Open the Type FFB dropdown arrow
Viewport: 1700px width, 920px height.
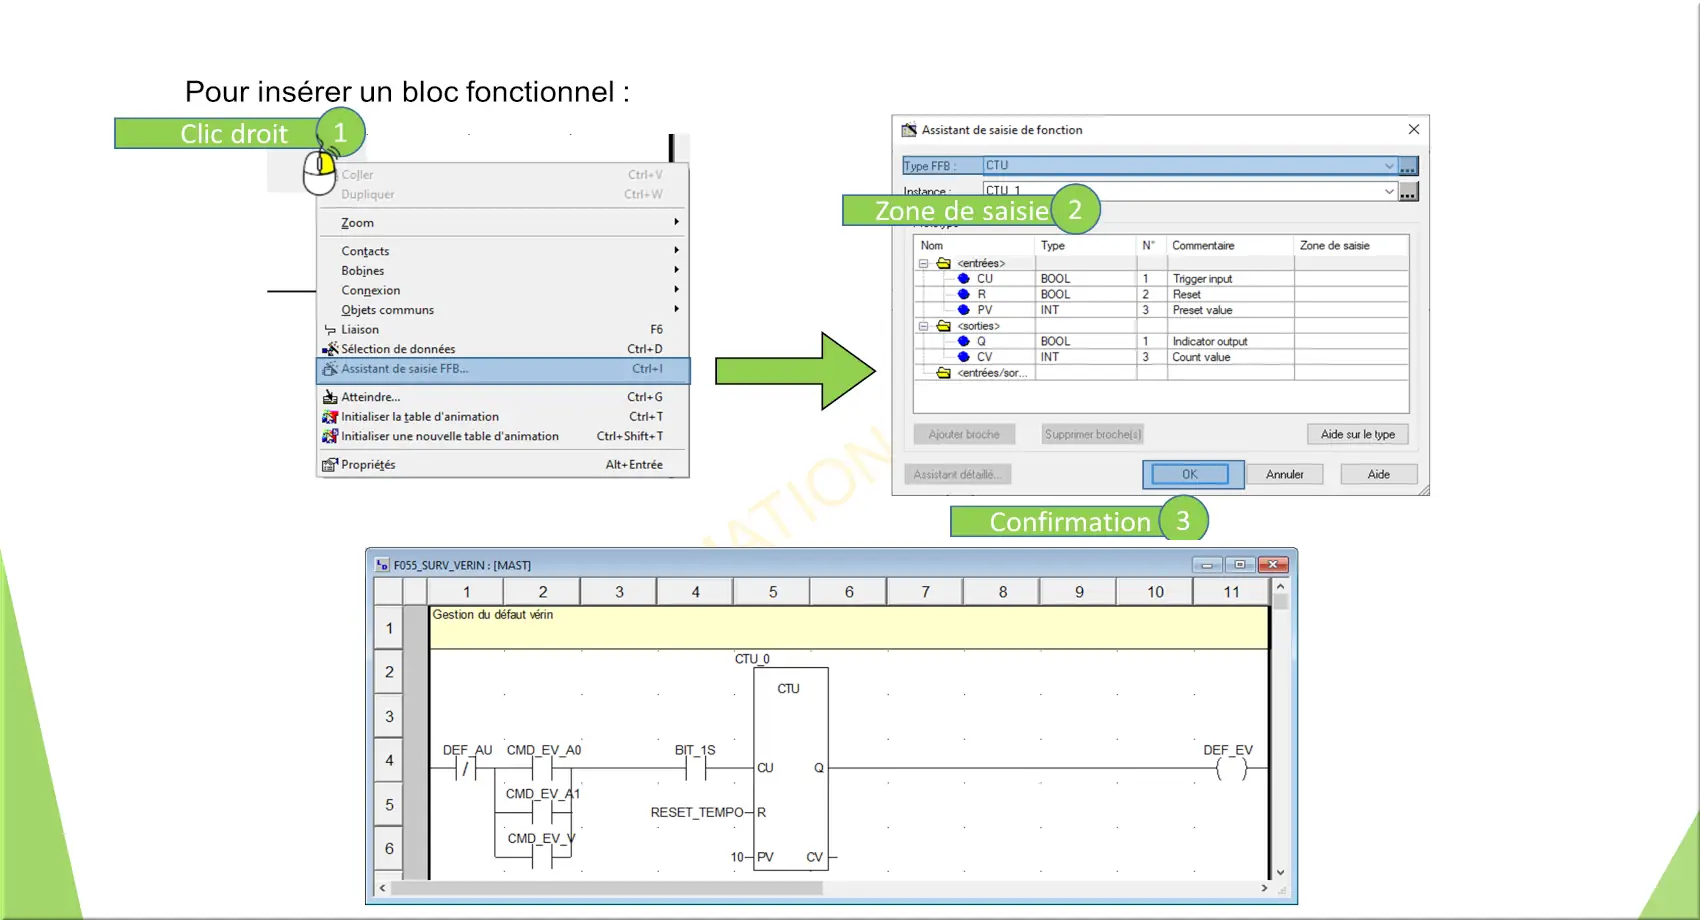coord(1389,166)
